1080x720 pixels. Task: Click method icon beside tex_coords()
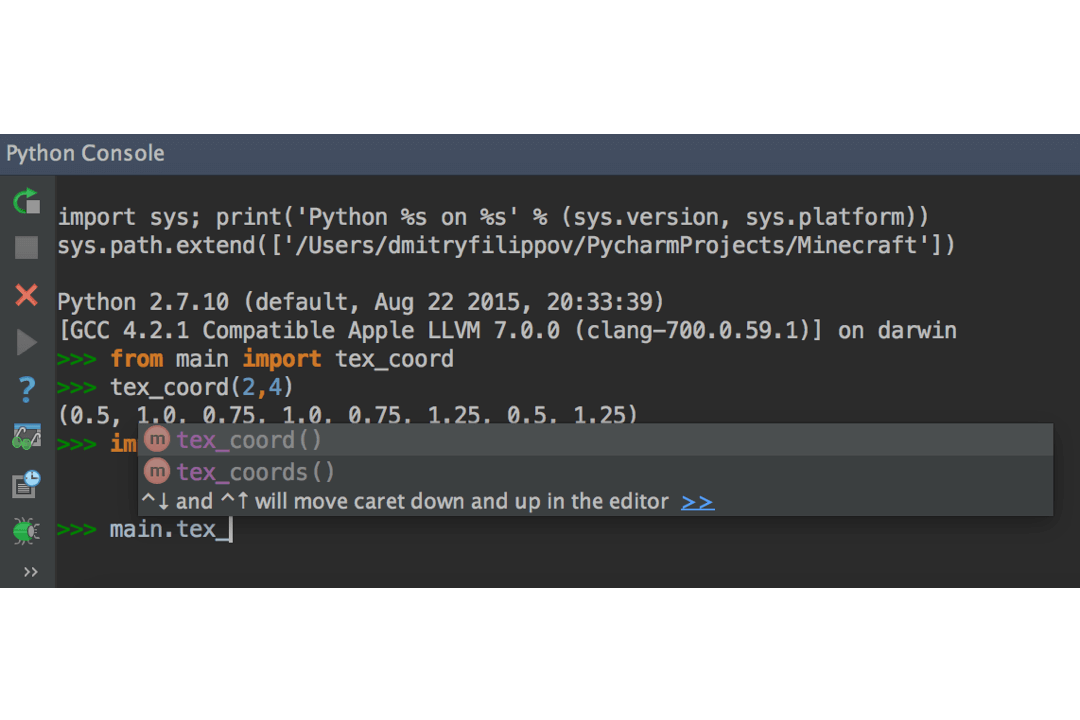[x=156, y=471]
